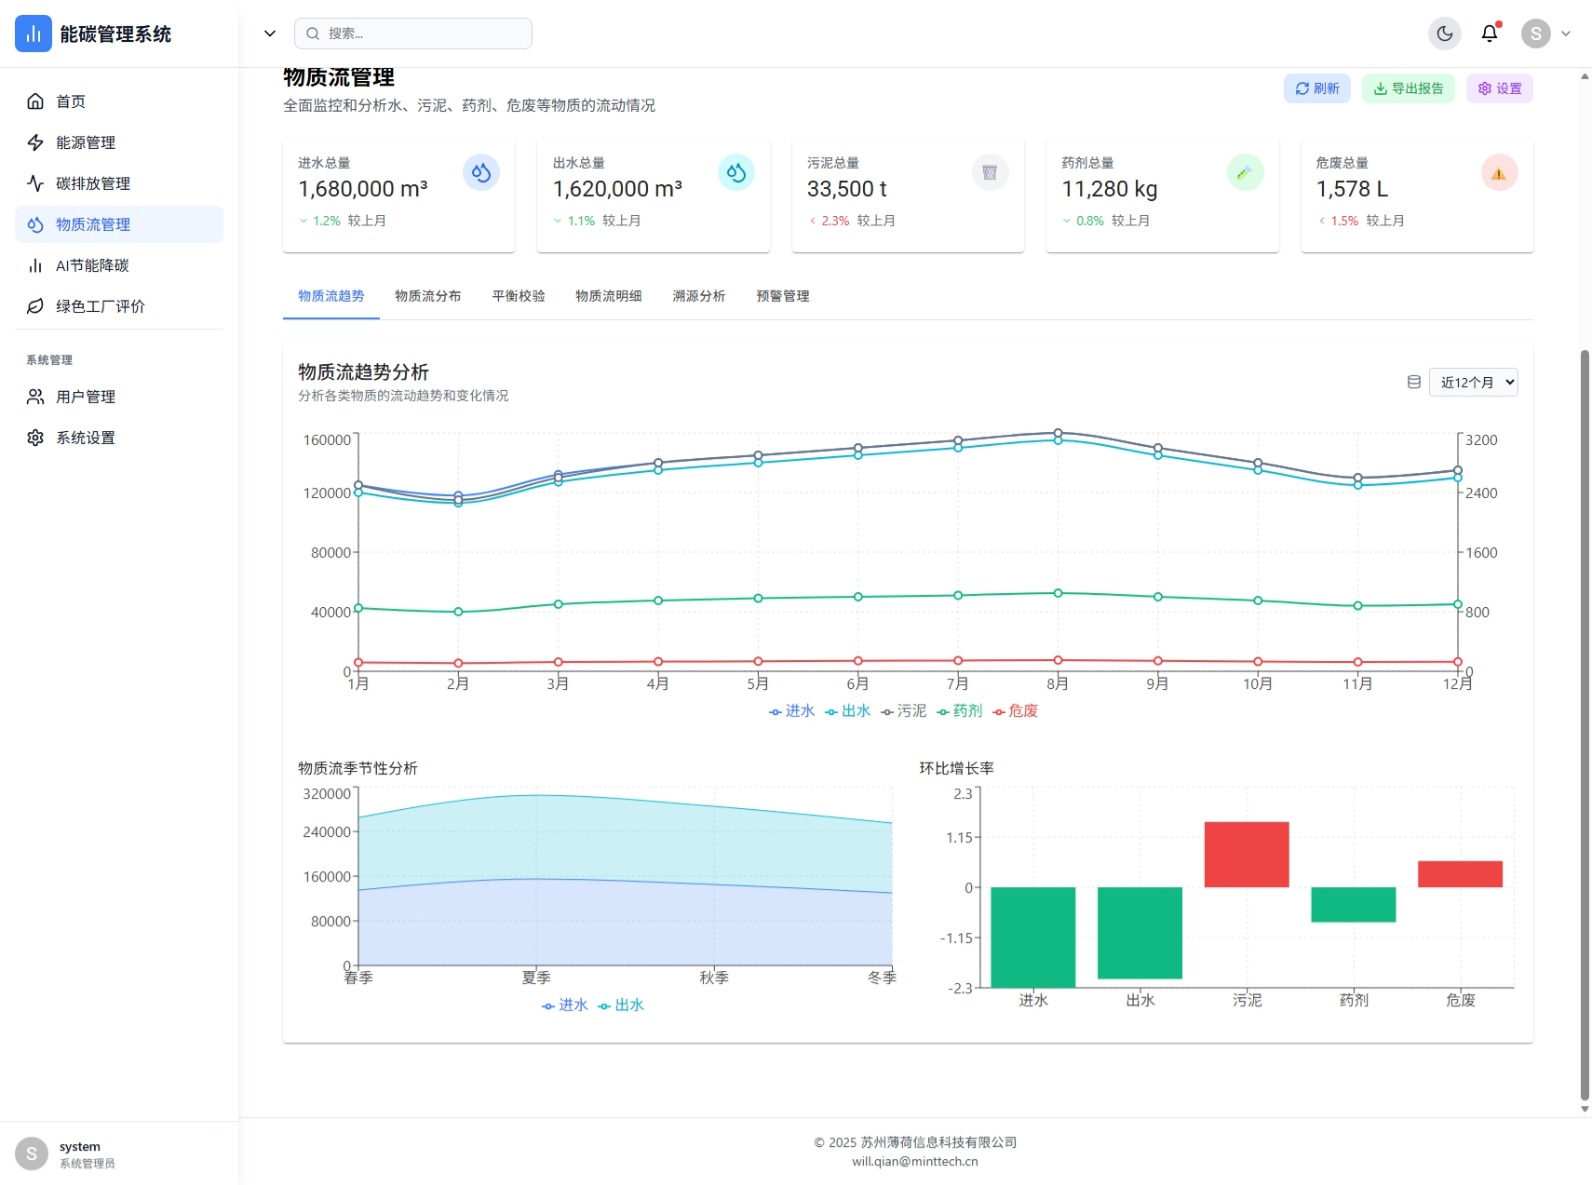Switch to 溯源分析 tab
1592x1185 pixels.
tap(699, 296)
